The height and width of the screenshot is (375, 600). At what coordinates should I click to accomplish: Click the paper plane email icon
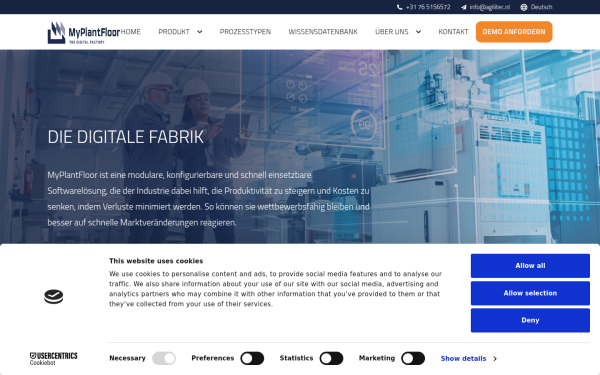(463, 7)
